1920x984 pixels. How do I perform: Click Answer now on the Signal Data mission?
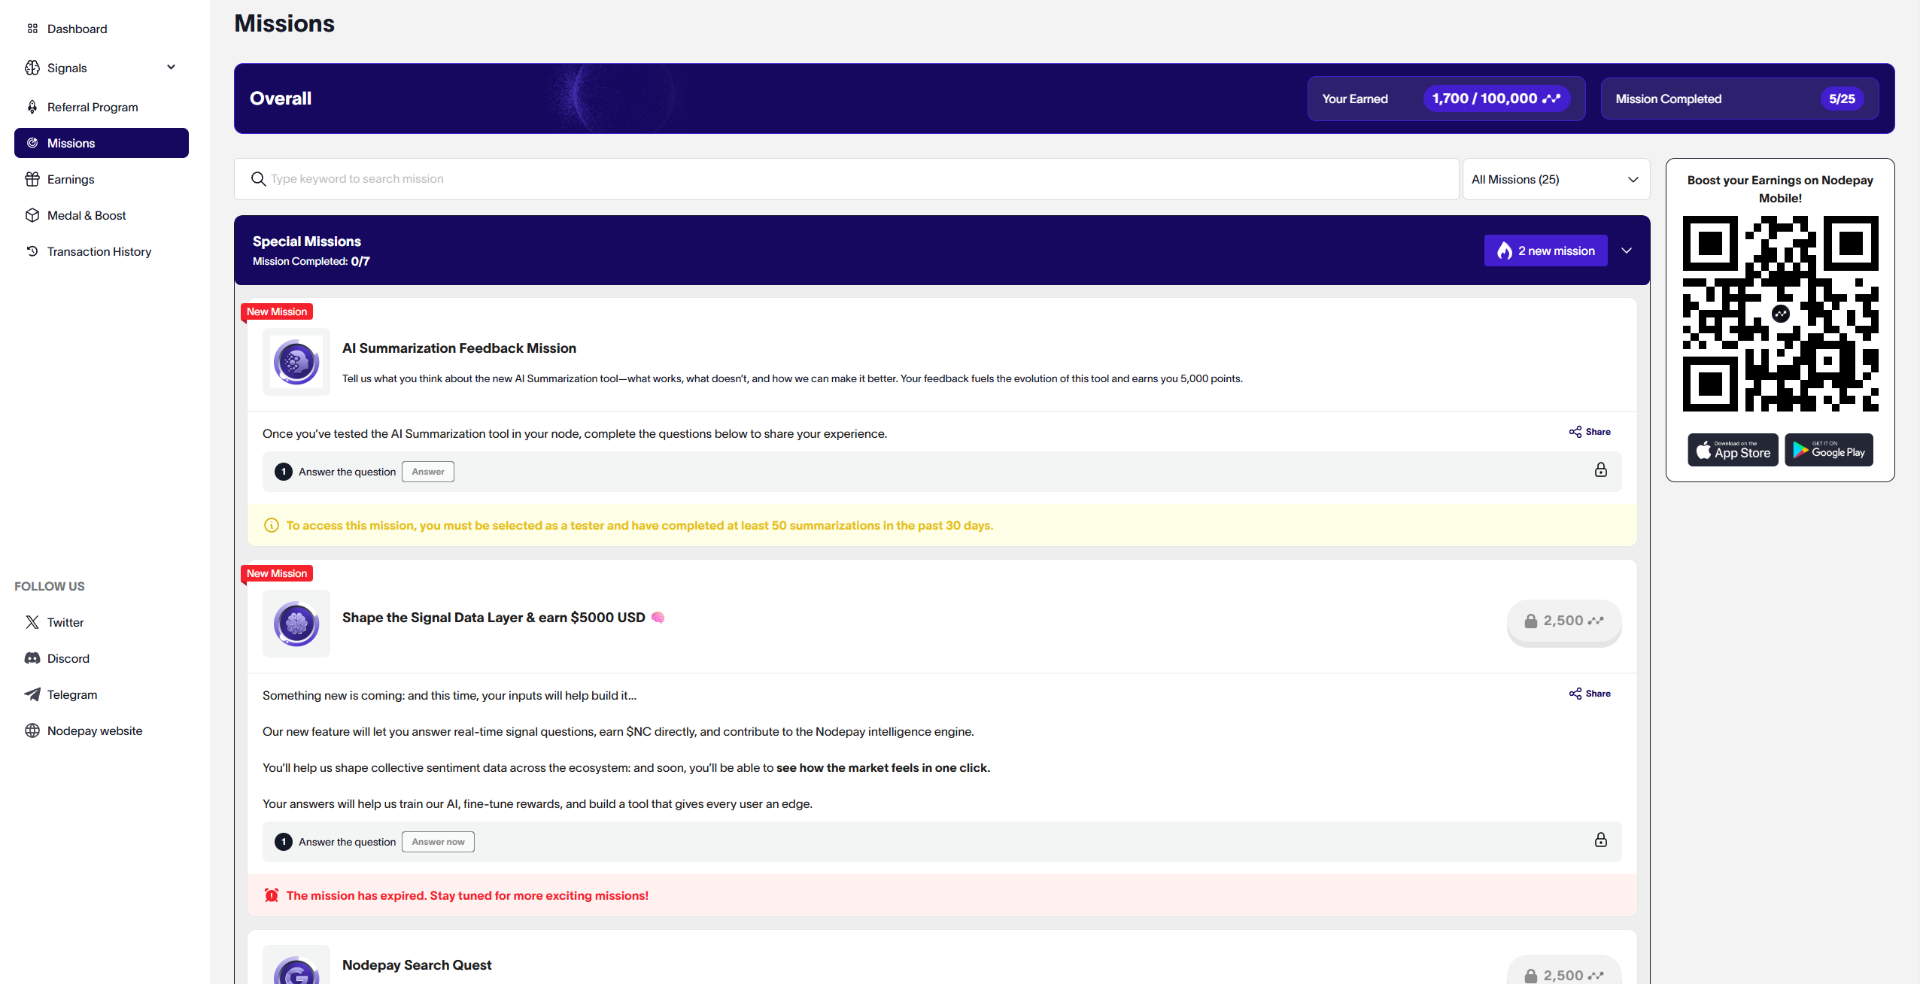click(437, 841)
